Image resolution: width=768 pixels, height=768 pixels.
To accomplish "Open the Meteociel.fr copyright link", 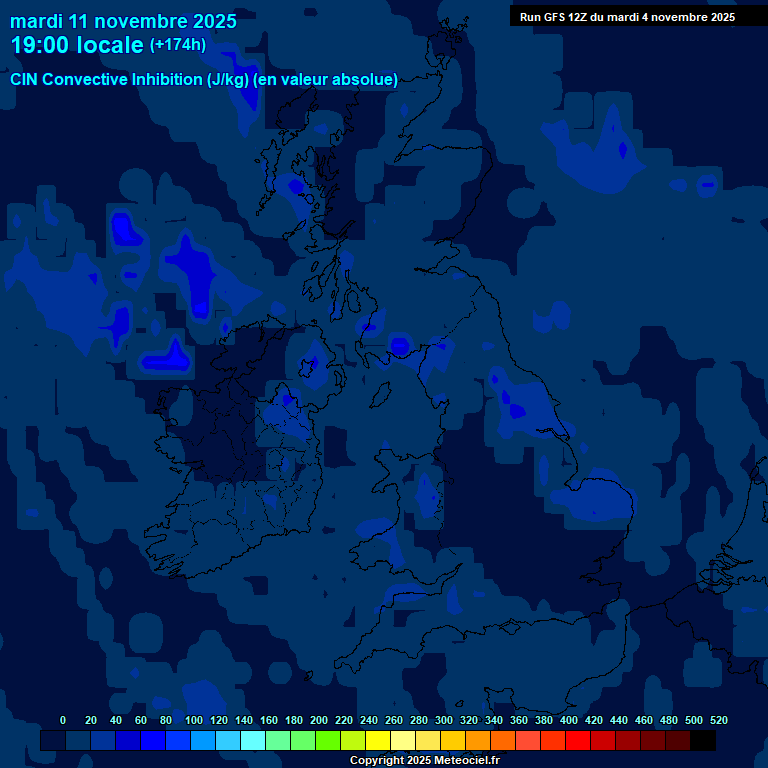I will click(x=424, y=760).
